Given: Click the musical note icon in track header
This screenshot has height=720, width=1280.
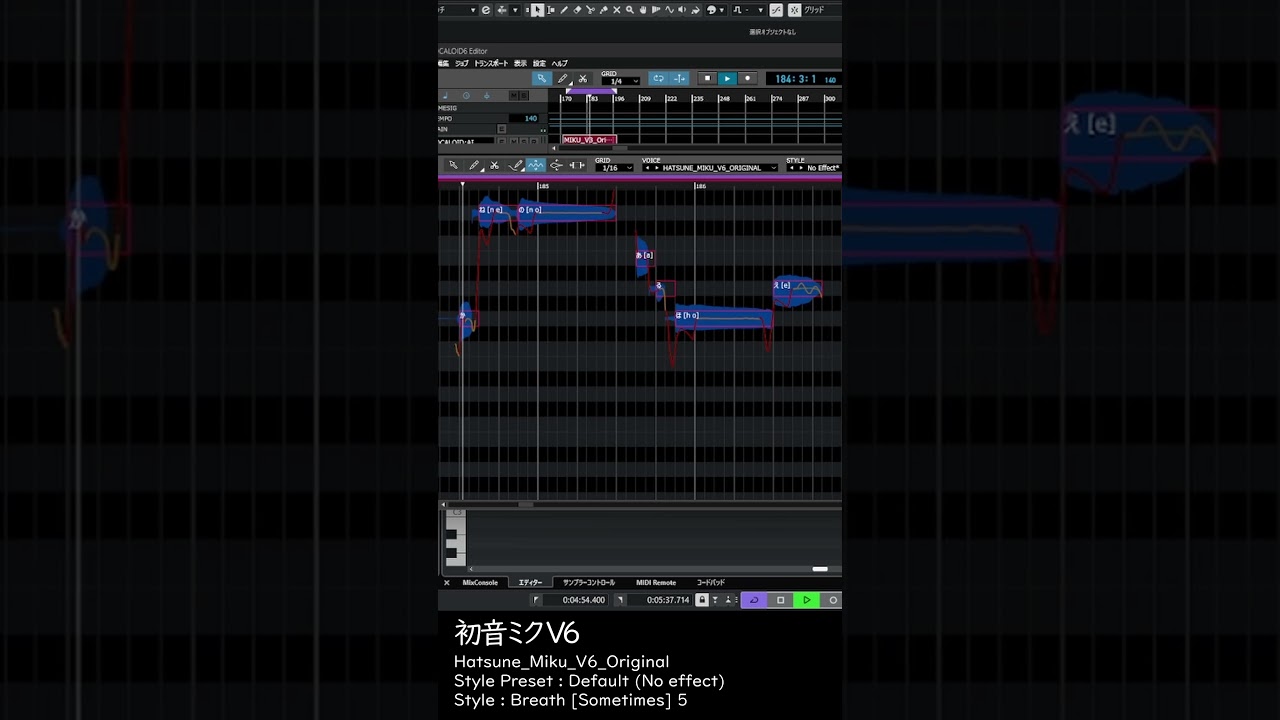Looking at the screenshot, I should 445,95.
